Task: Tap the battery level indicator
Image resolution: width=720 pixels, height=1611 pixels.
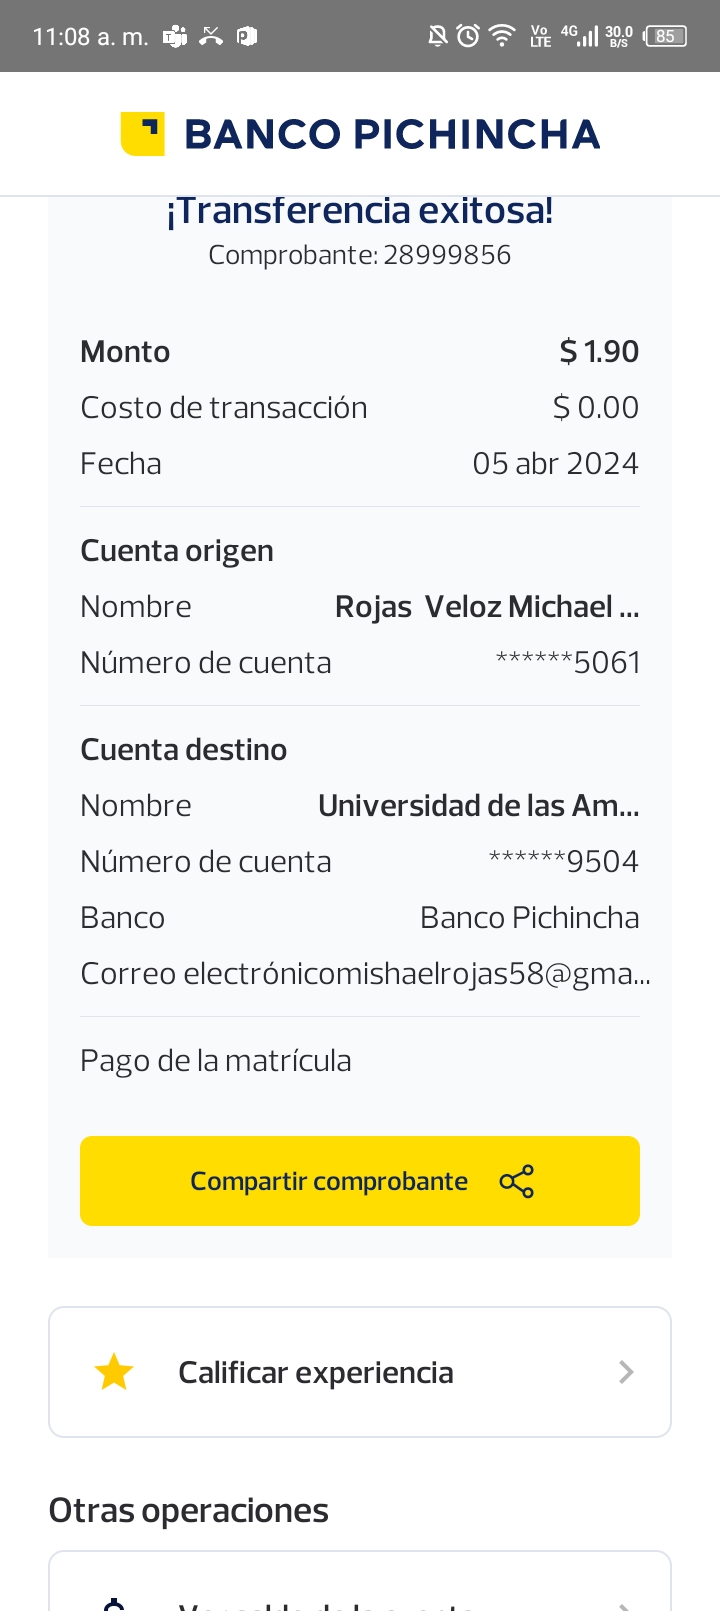Action: pyautogui.click(x=666, y=37)
